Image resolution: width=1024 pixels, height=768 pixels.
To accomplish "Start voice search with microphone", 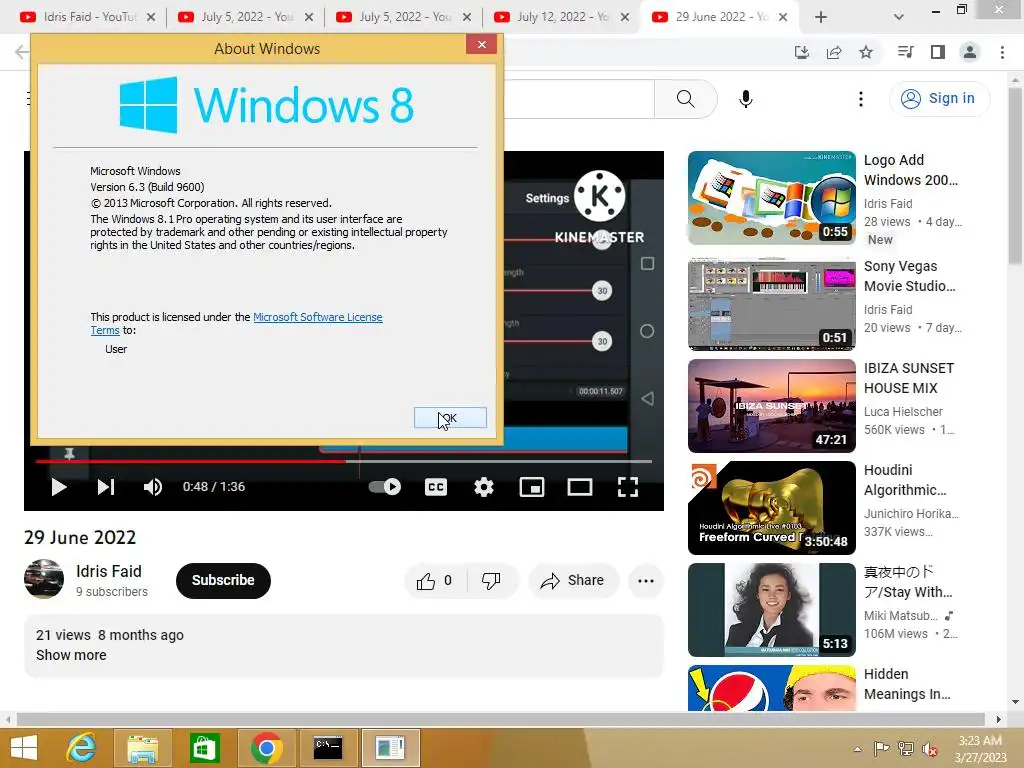I will [x=746, y=99].
